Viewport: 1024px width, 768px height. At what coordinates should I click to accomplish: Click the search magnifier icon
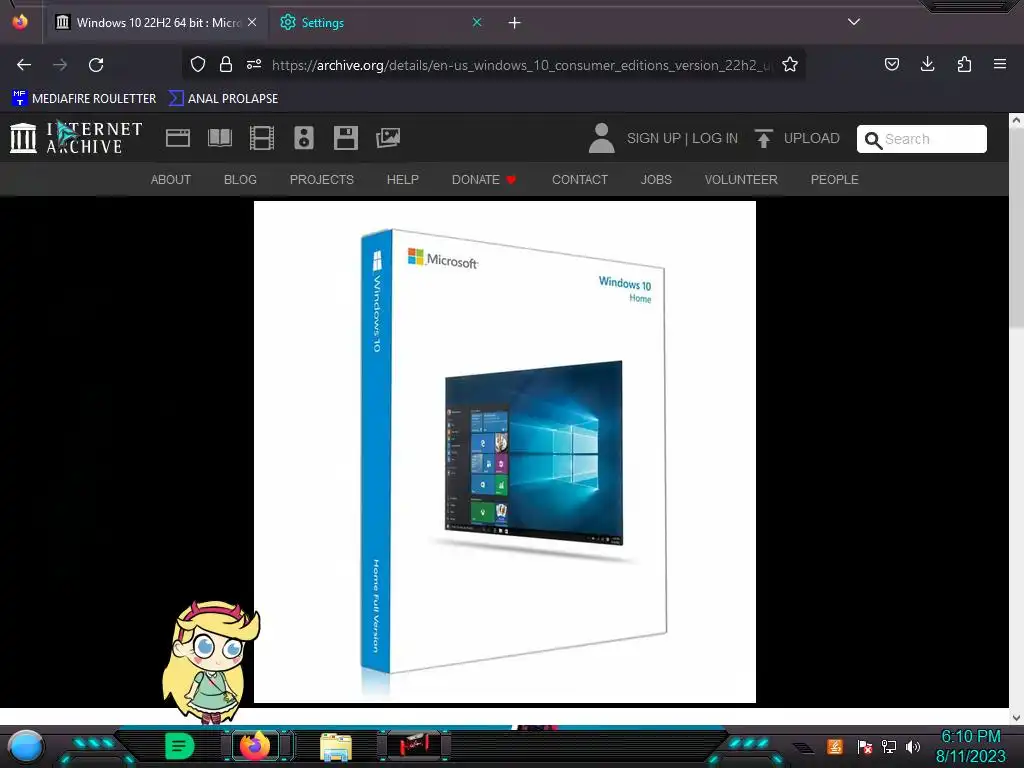coord(873,140)
